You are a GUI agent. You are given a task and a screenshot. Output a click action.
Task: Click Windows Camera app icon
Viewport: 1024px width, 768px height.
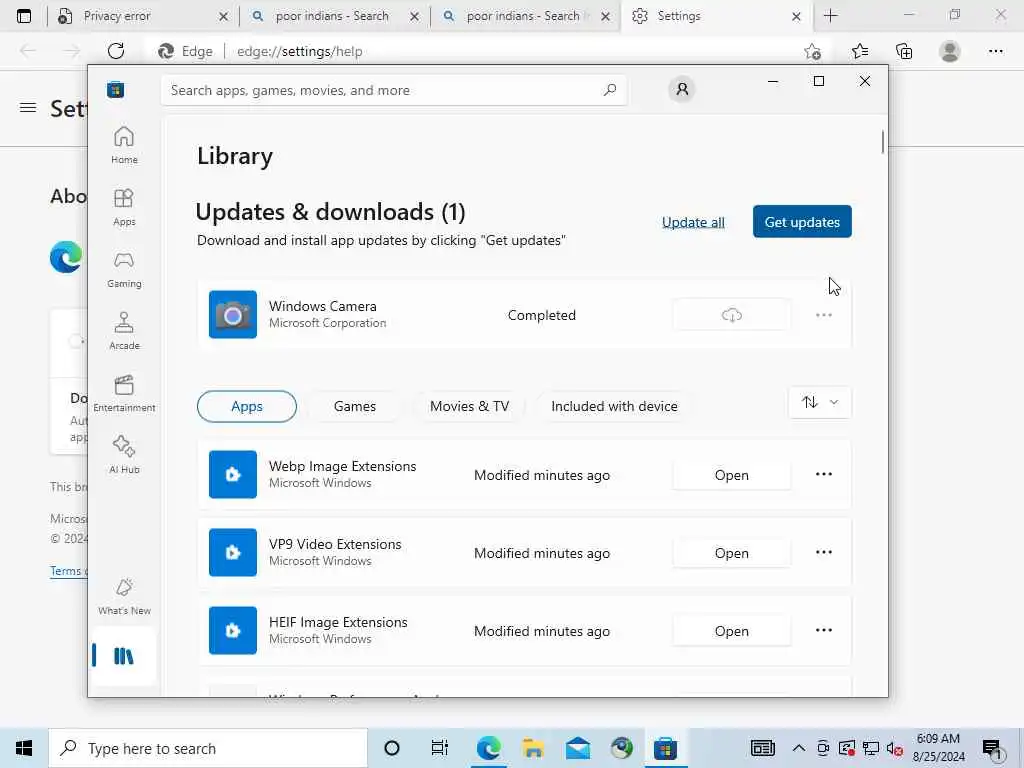tap(232, 315)
